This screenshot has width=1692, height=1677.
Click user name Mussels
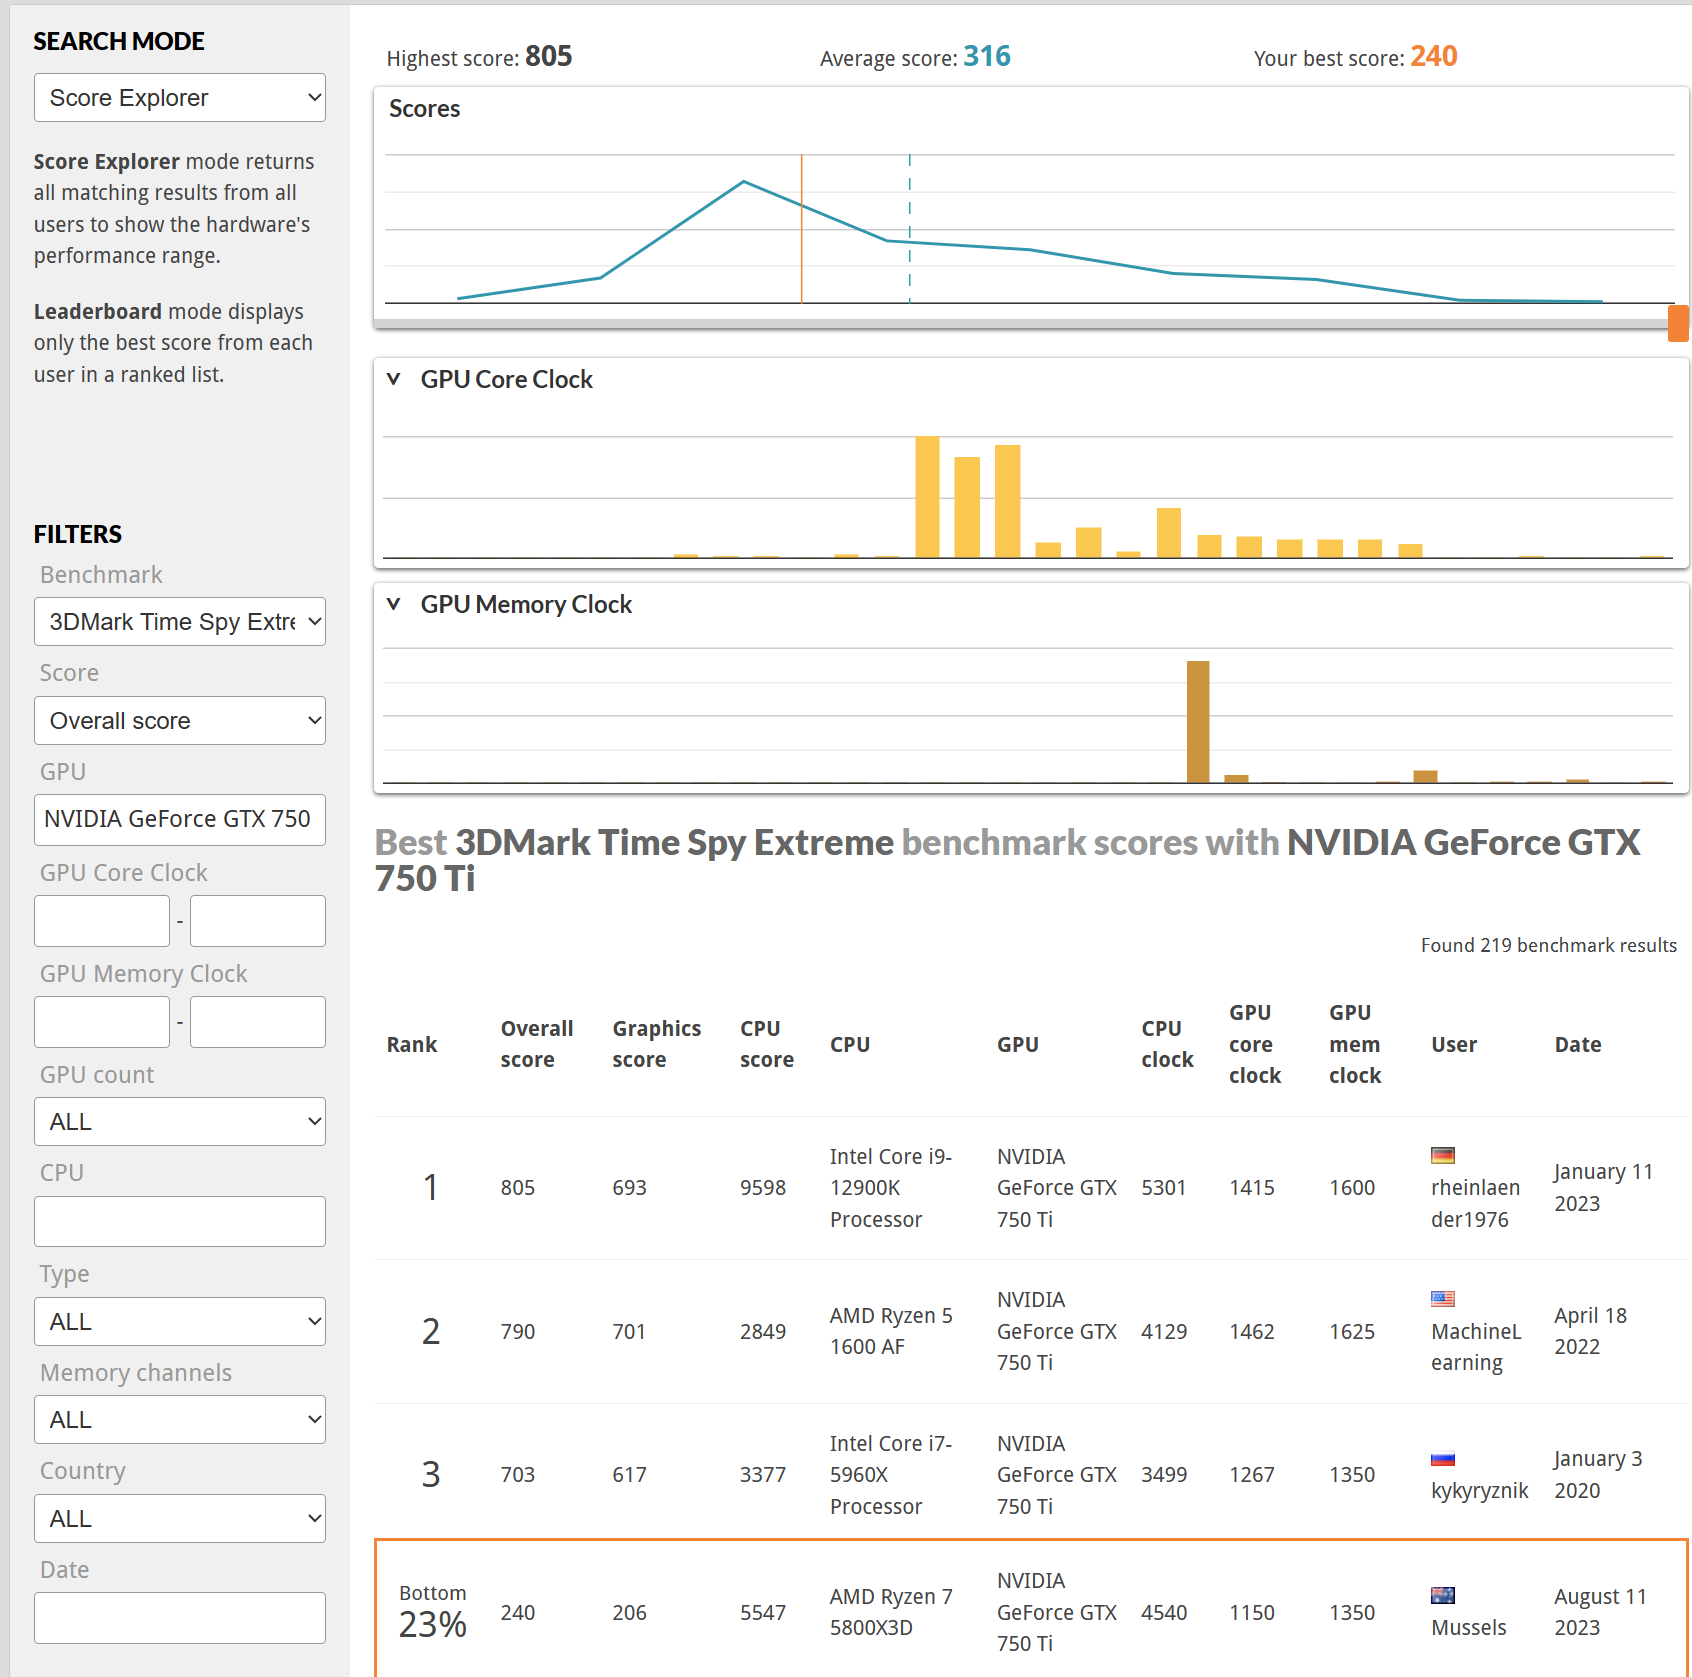[1469, 1628]
